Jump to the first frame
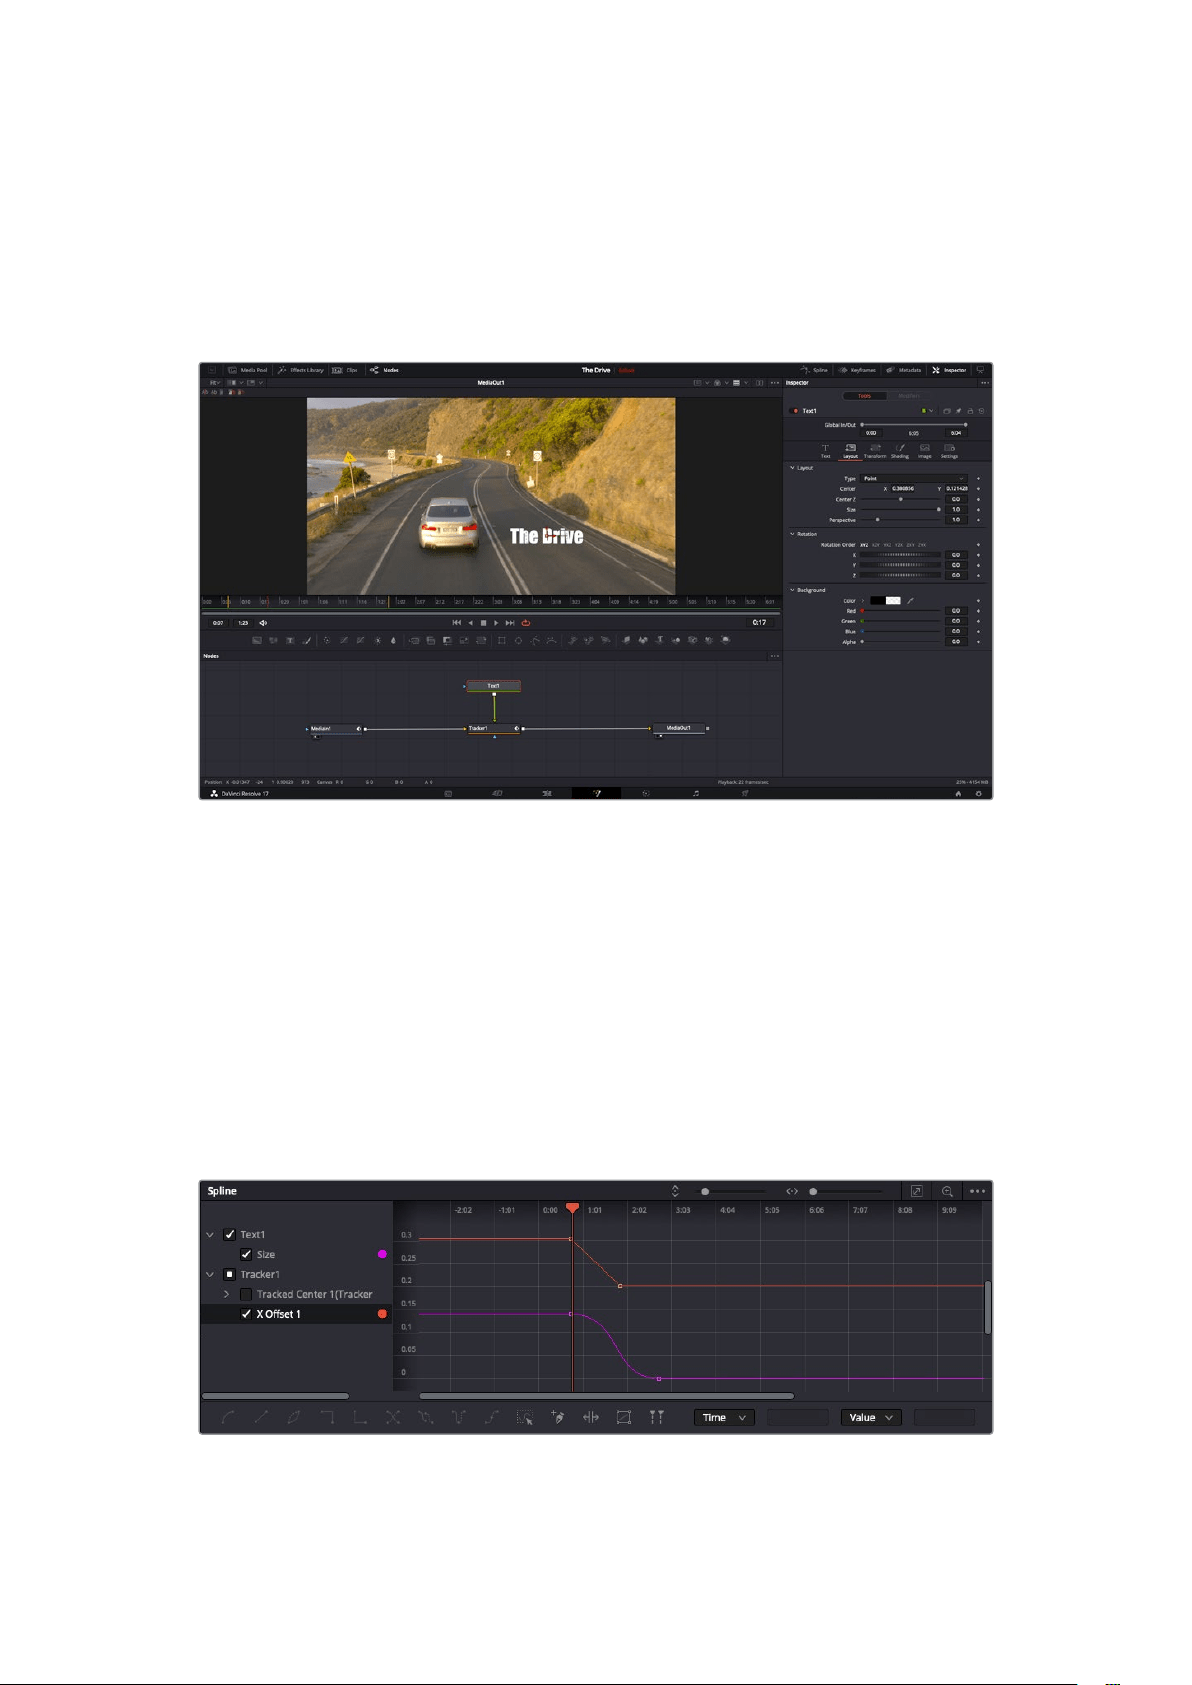 (457, 622)
